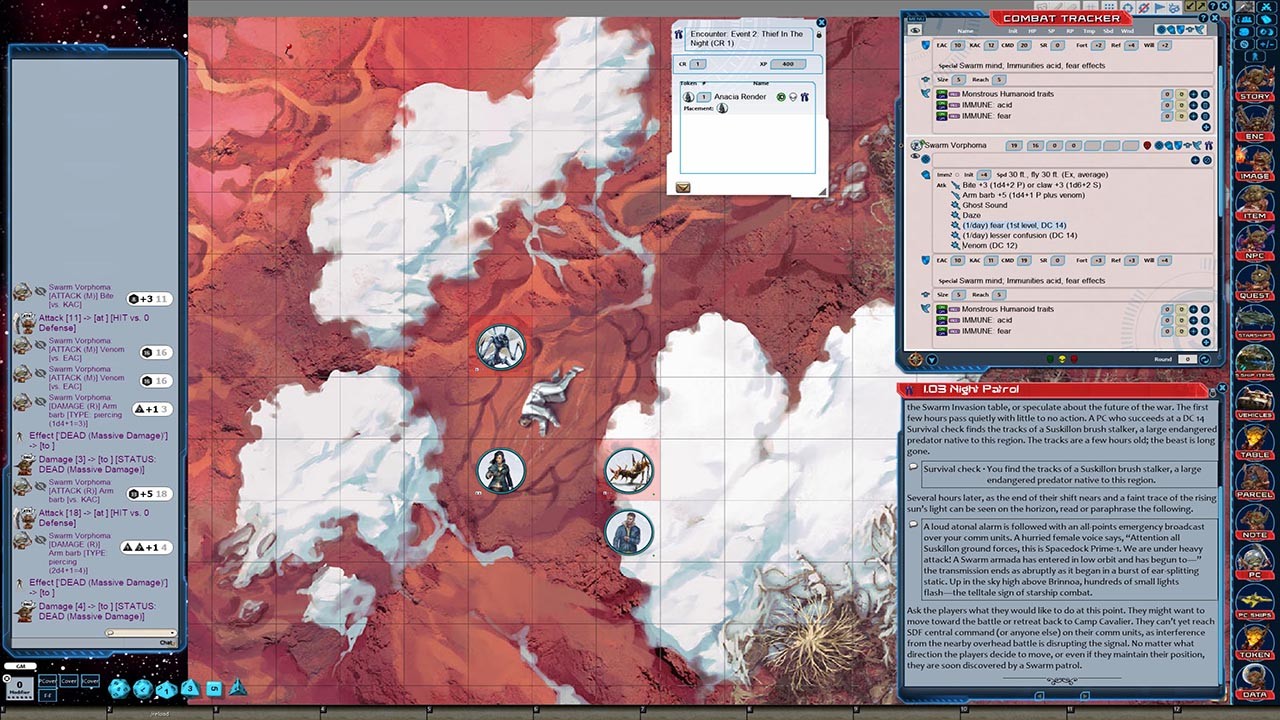Click the Cover button in the modifier area

coord(69,681)
